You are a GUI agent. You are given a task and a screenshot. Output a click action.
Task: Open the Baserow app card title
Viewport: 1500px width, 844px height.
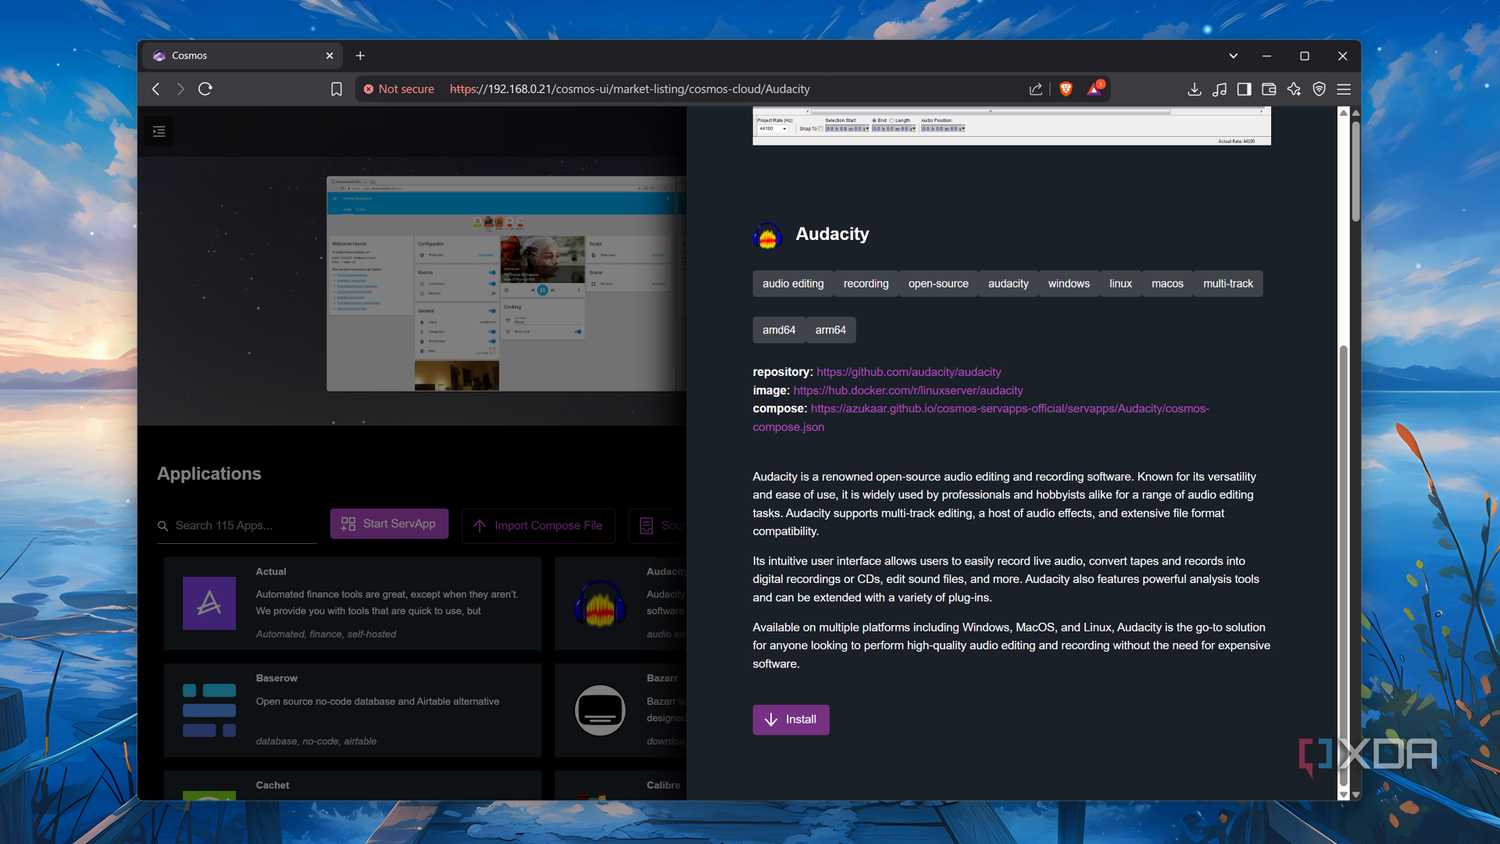pos(277,678)
